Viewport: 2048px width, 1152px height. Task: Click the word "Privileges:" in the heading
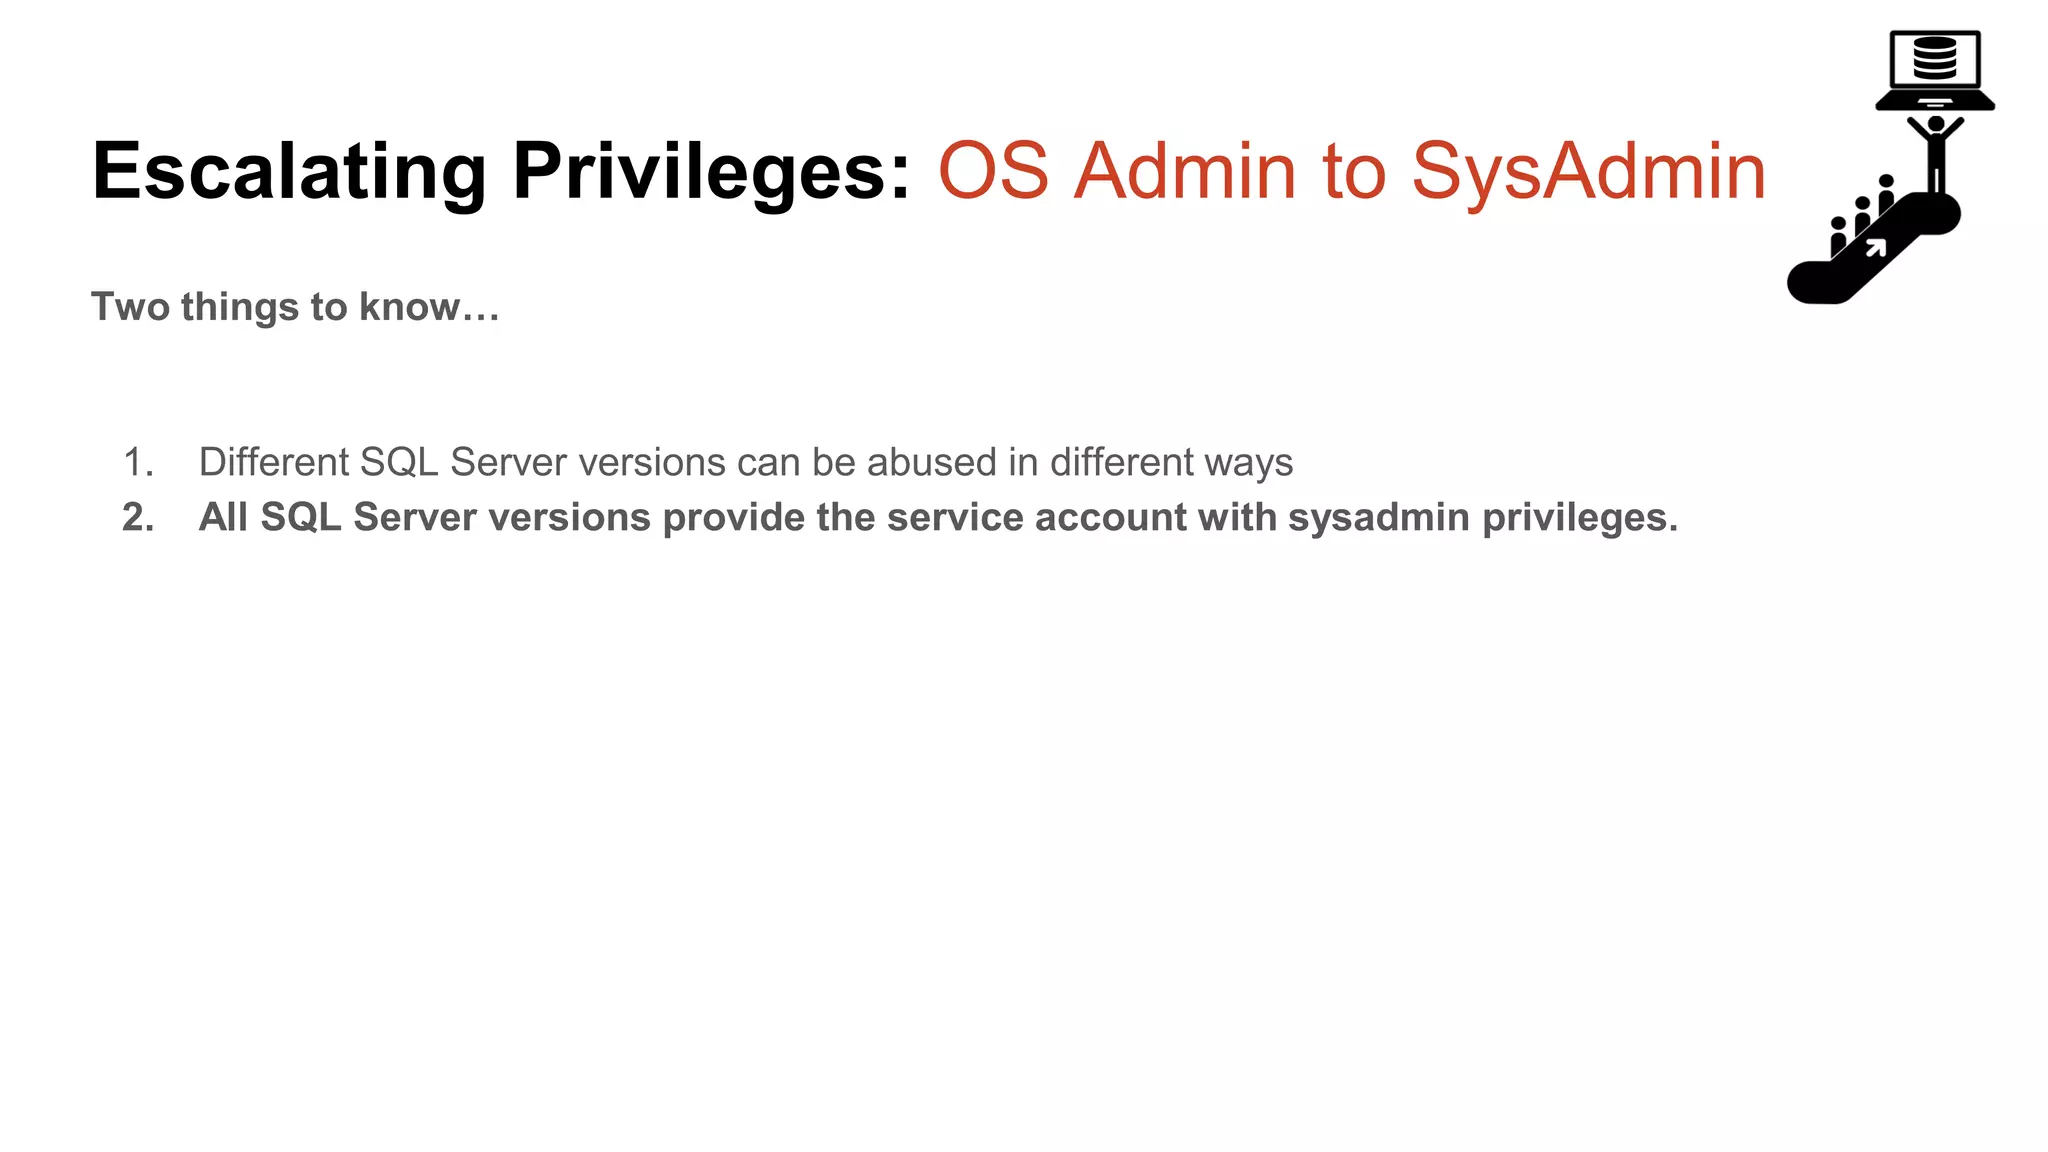pos(711,171)
